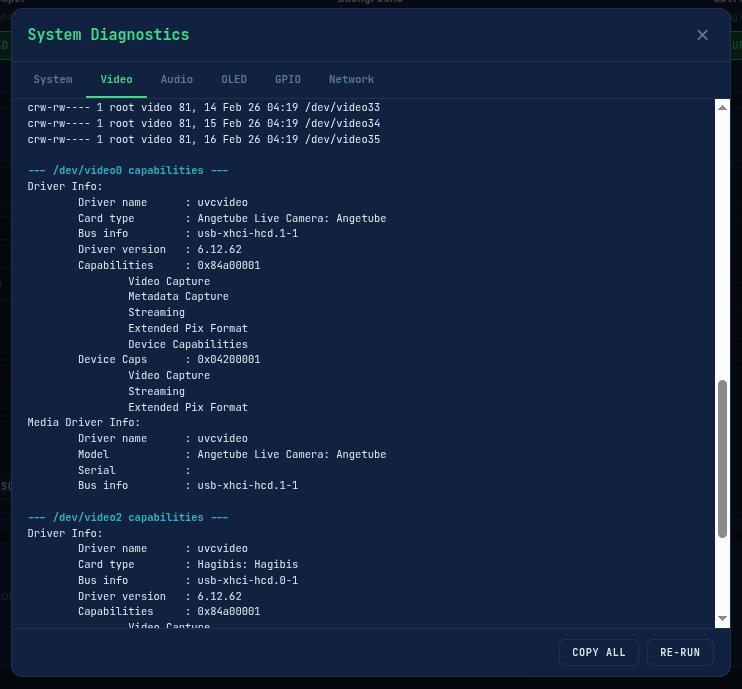This screenshot has height=689, width=742.
Task: Go to the OLED tab
Action: [x=234, y=79]
